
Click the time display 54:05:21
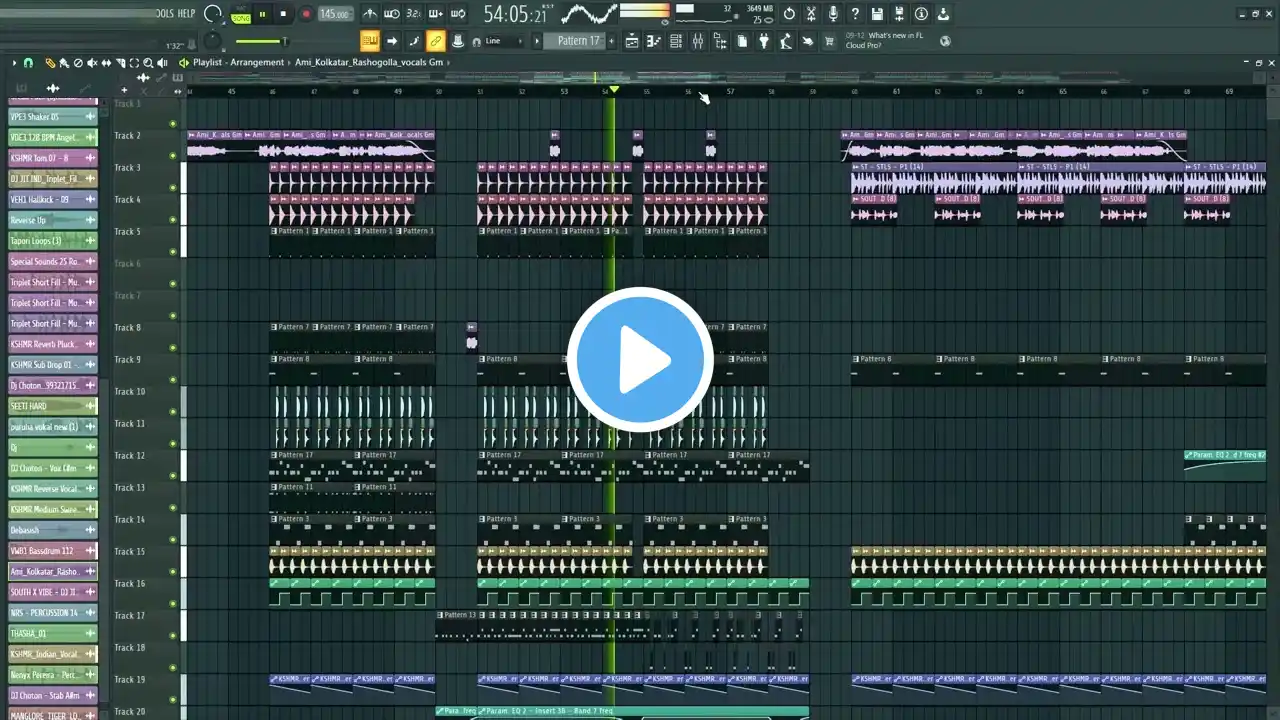(516, 14)
